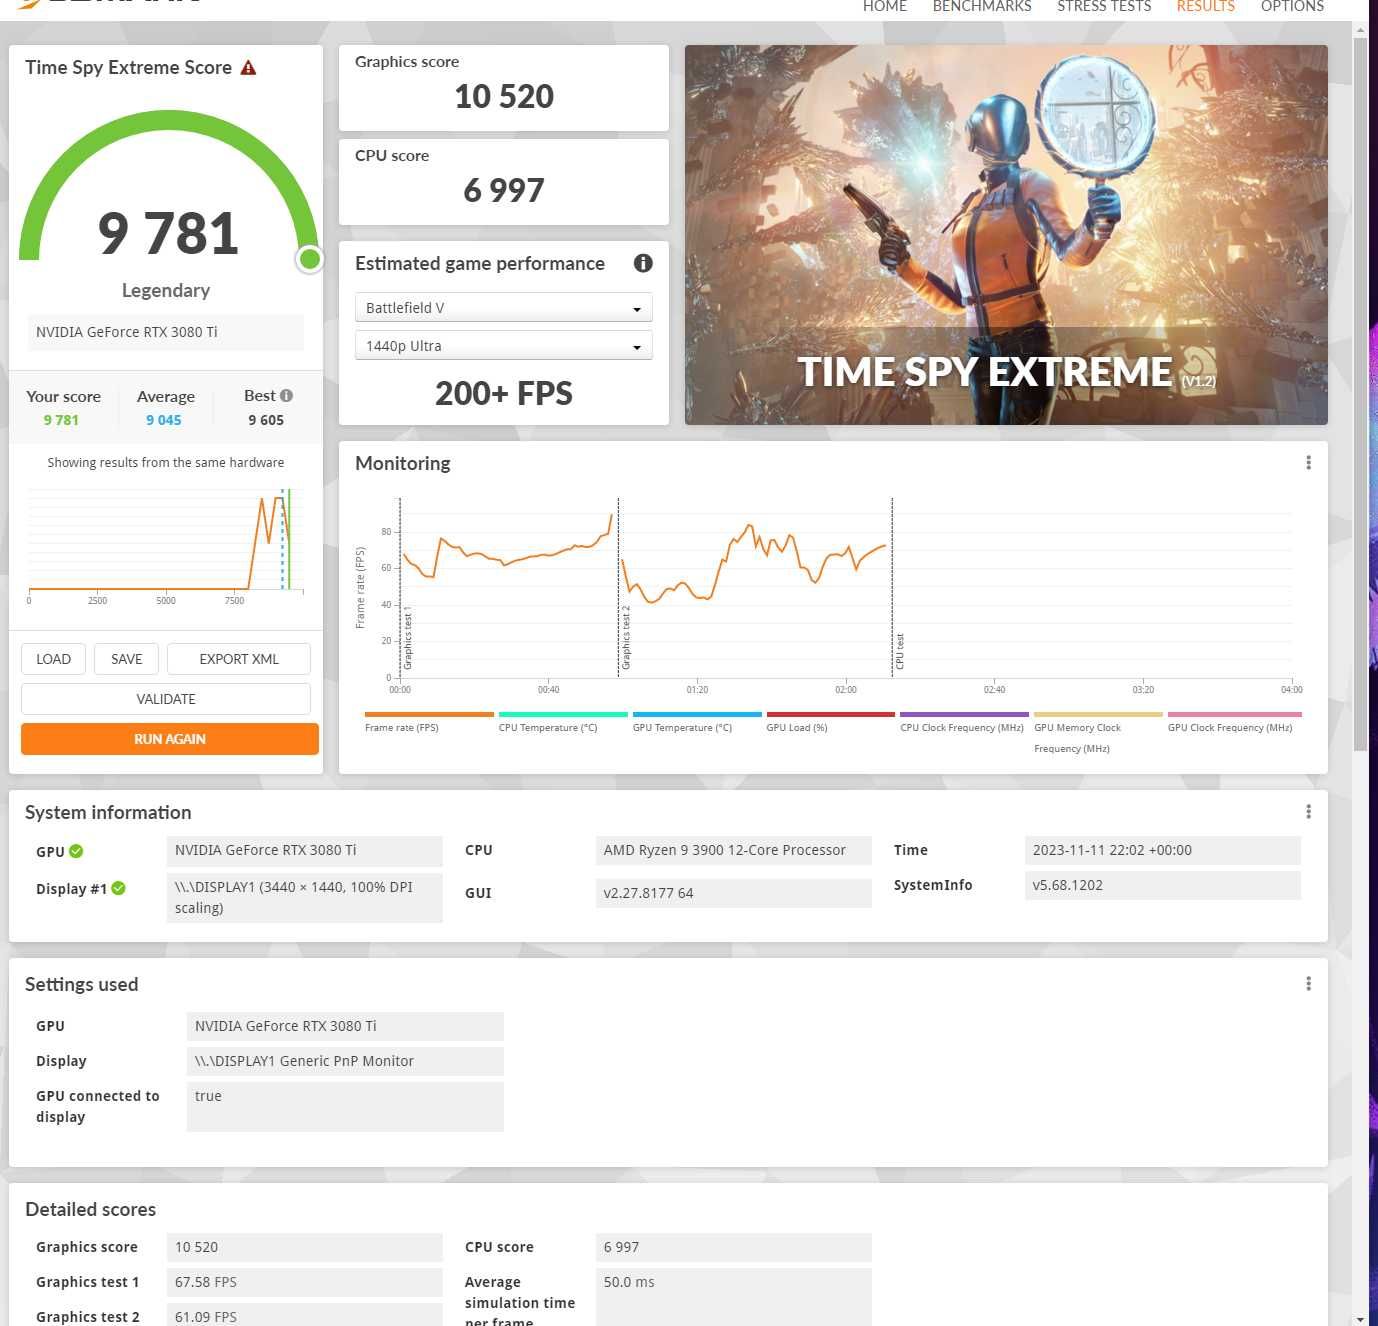Click the Graphics test 2 value 61.09 FPS
1378x1326 pixels.
304,1316
